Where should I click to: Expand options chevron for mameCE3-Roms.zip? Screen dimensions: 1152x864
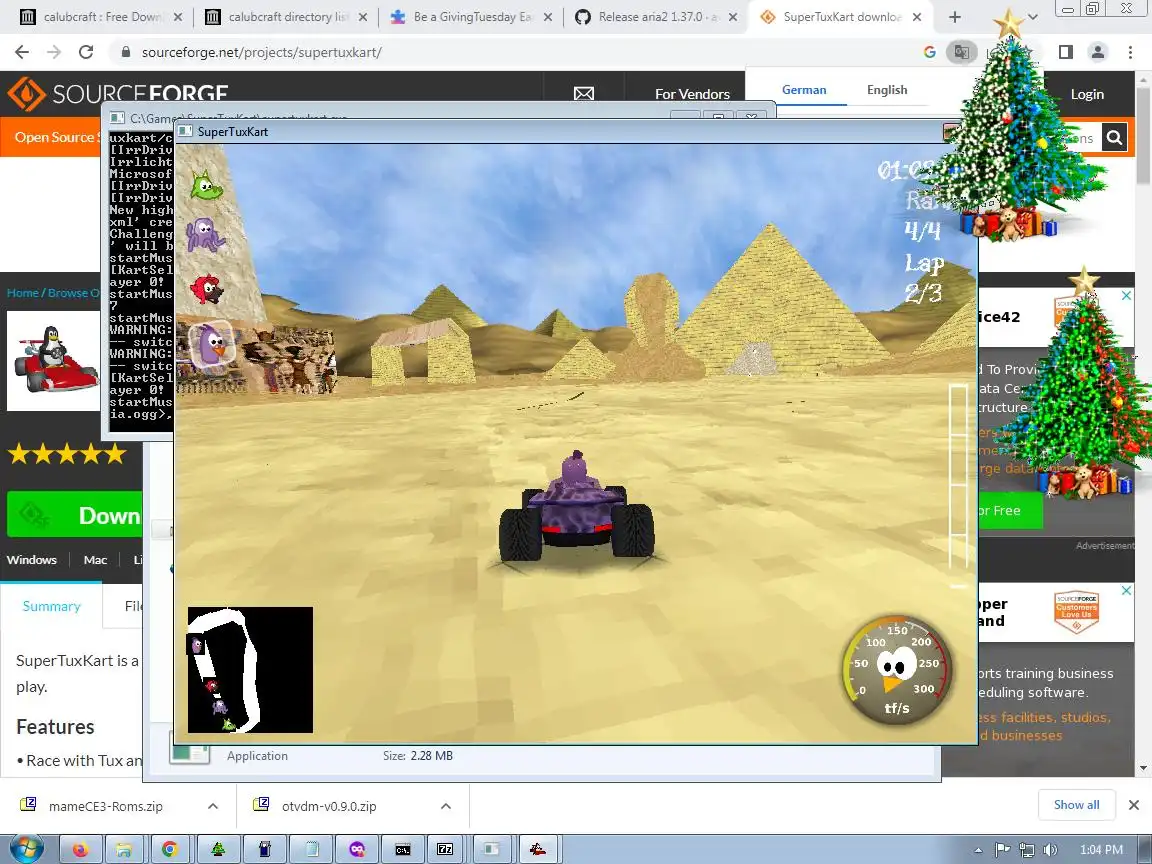coord(212,806)
